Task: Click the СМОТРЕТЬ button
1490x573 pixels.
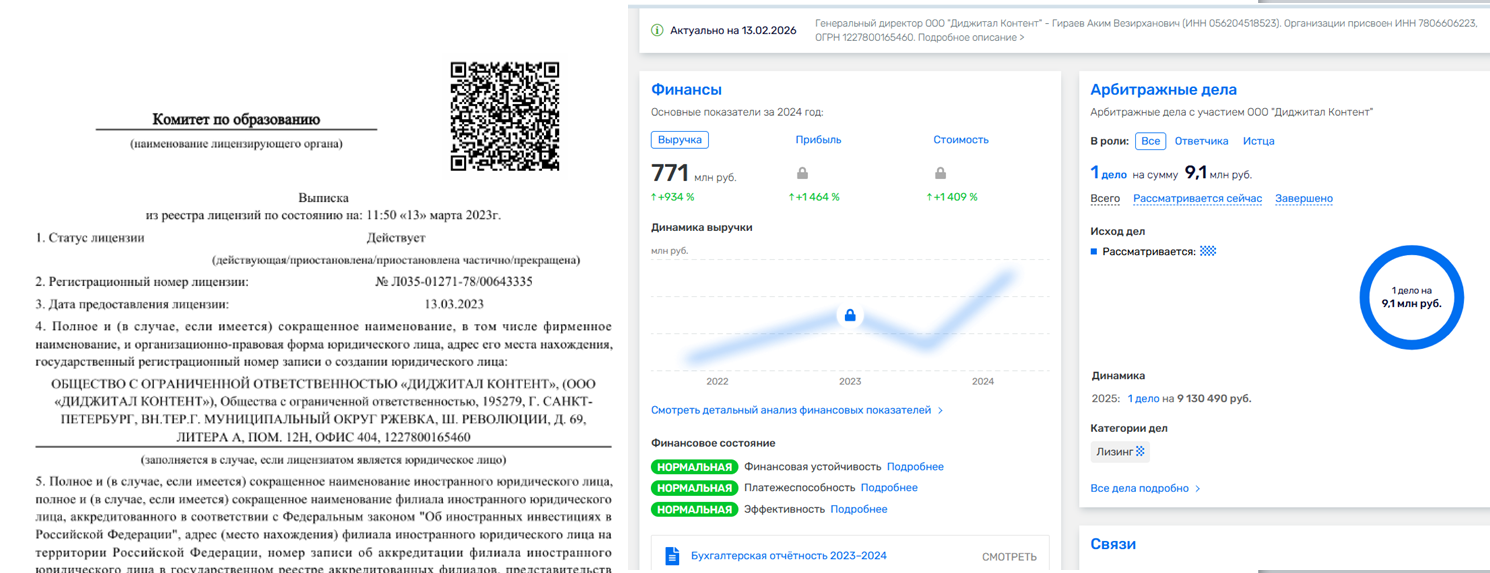Action: [1009, 557]
